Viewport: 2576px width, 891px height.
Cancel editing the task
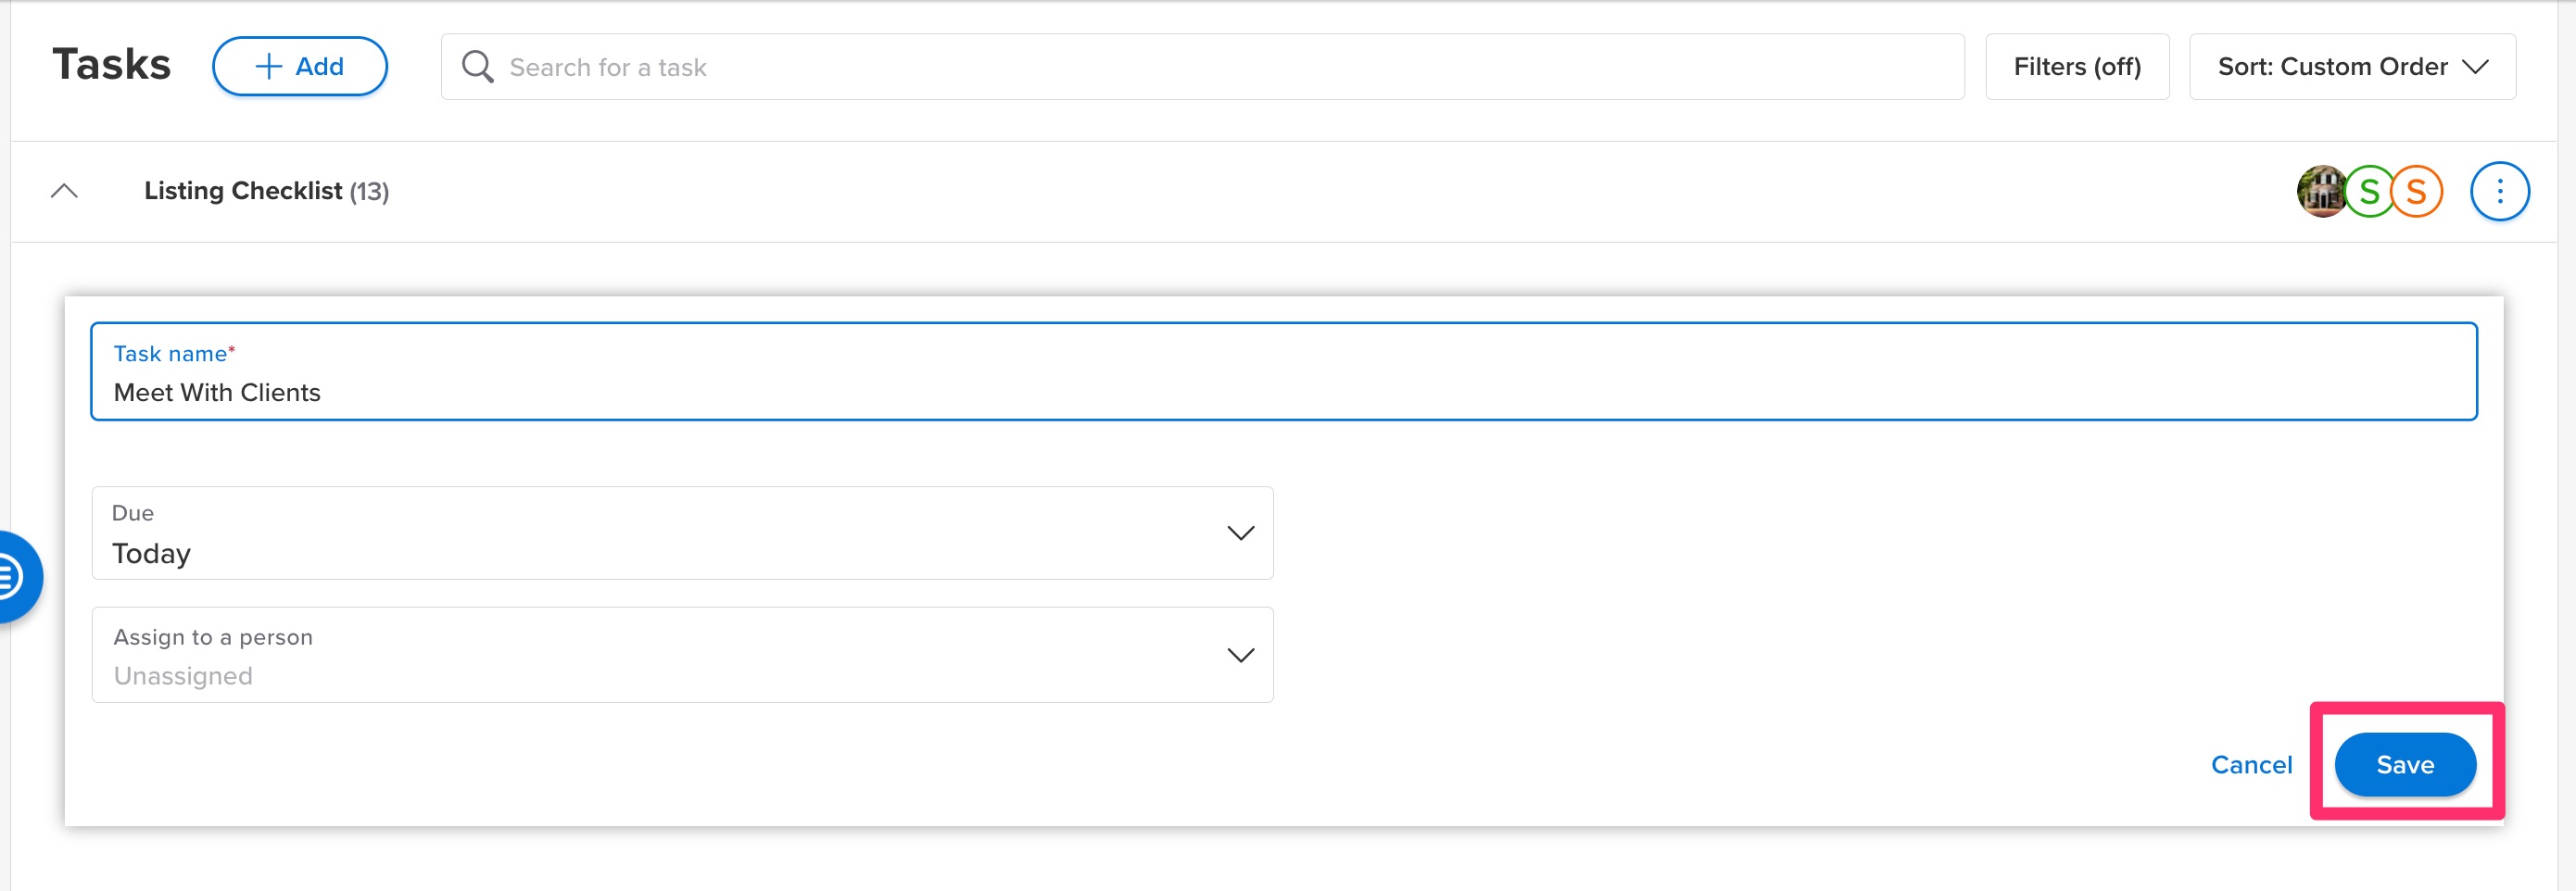pos(2251,764)
